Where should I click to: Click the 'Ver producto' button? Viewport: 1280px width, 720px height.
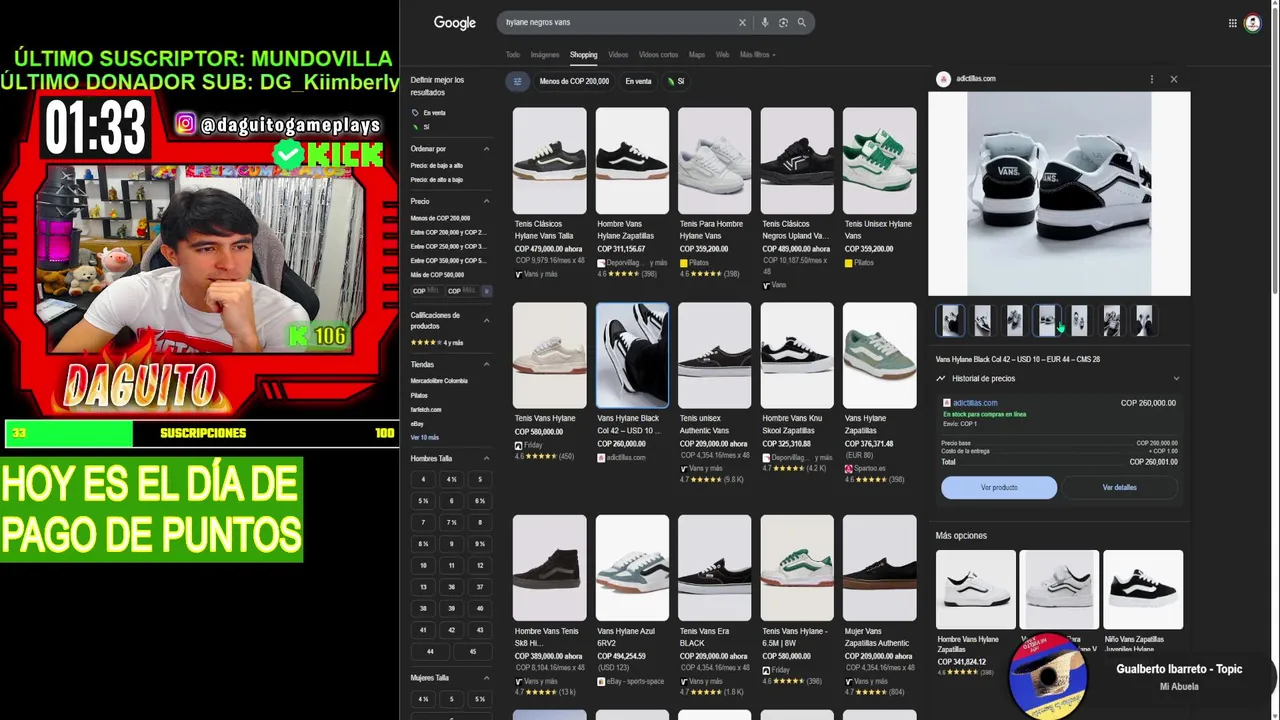[x=998, y=488]
